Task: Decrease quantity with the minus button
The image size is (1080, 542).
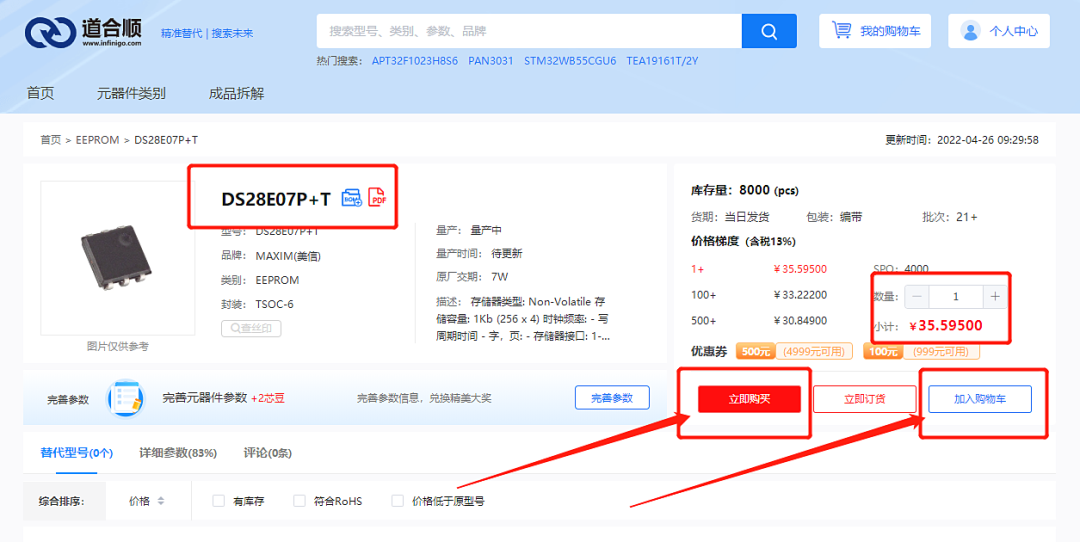Action: (x=917, y=296)
